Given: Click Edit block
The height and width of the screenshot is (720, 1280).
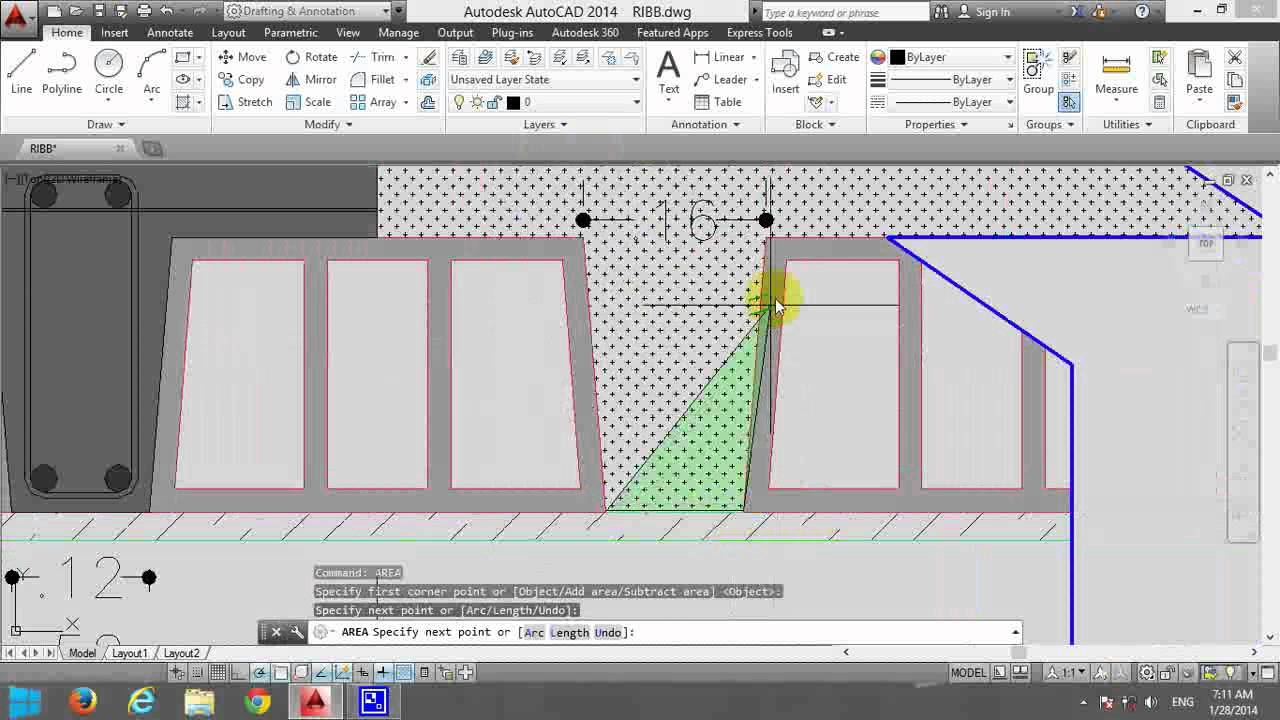Looking at the screenshot, I should (827, 80).
